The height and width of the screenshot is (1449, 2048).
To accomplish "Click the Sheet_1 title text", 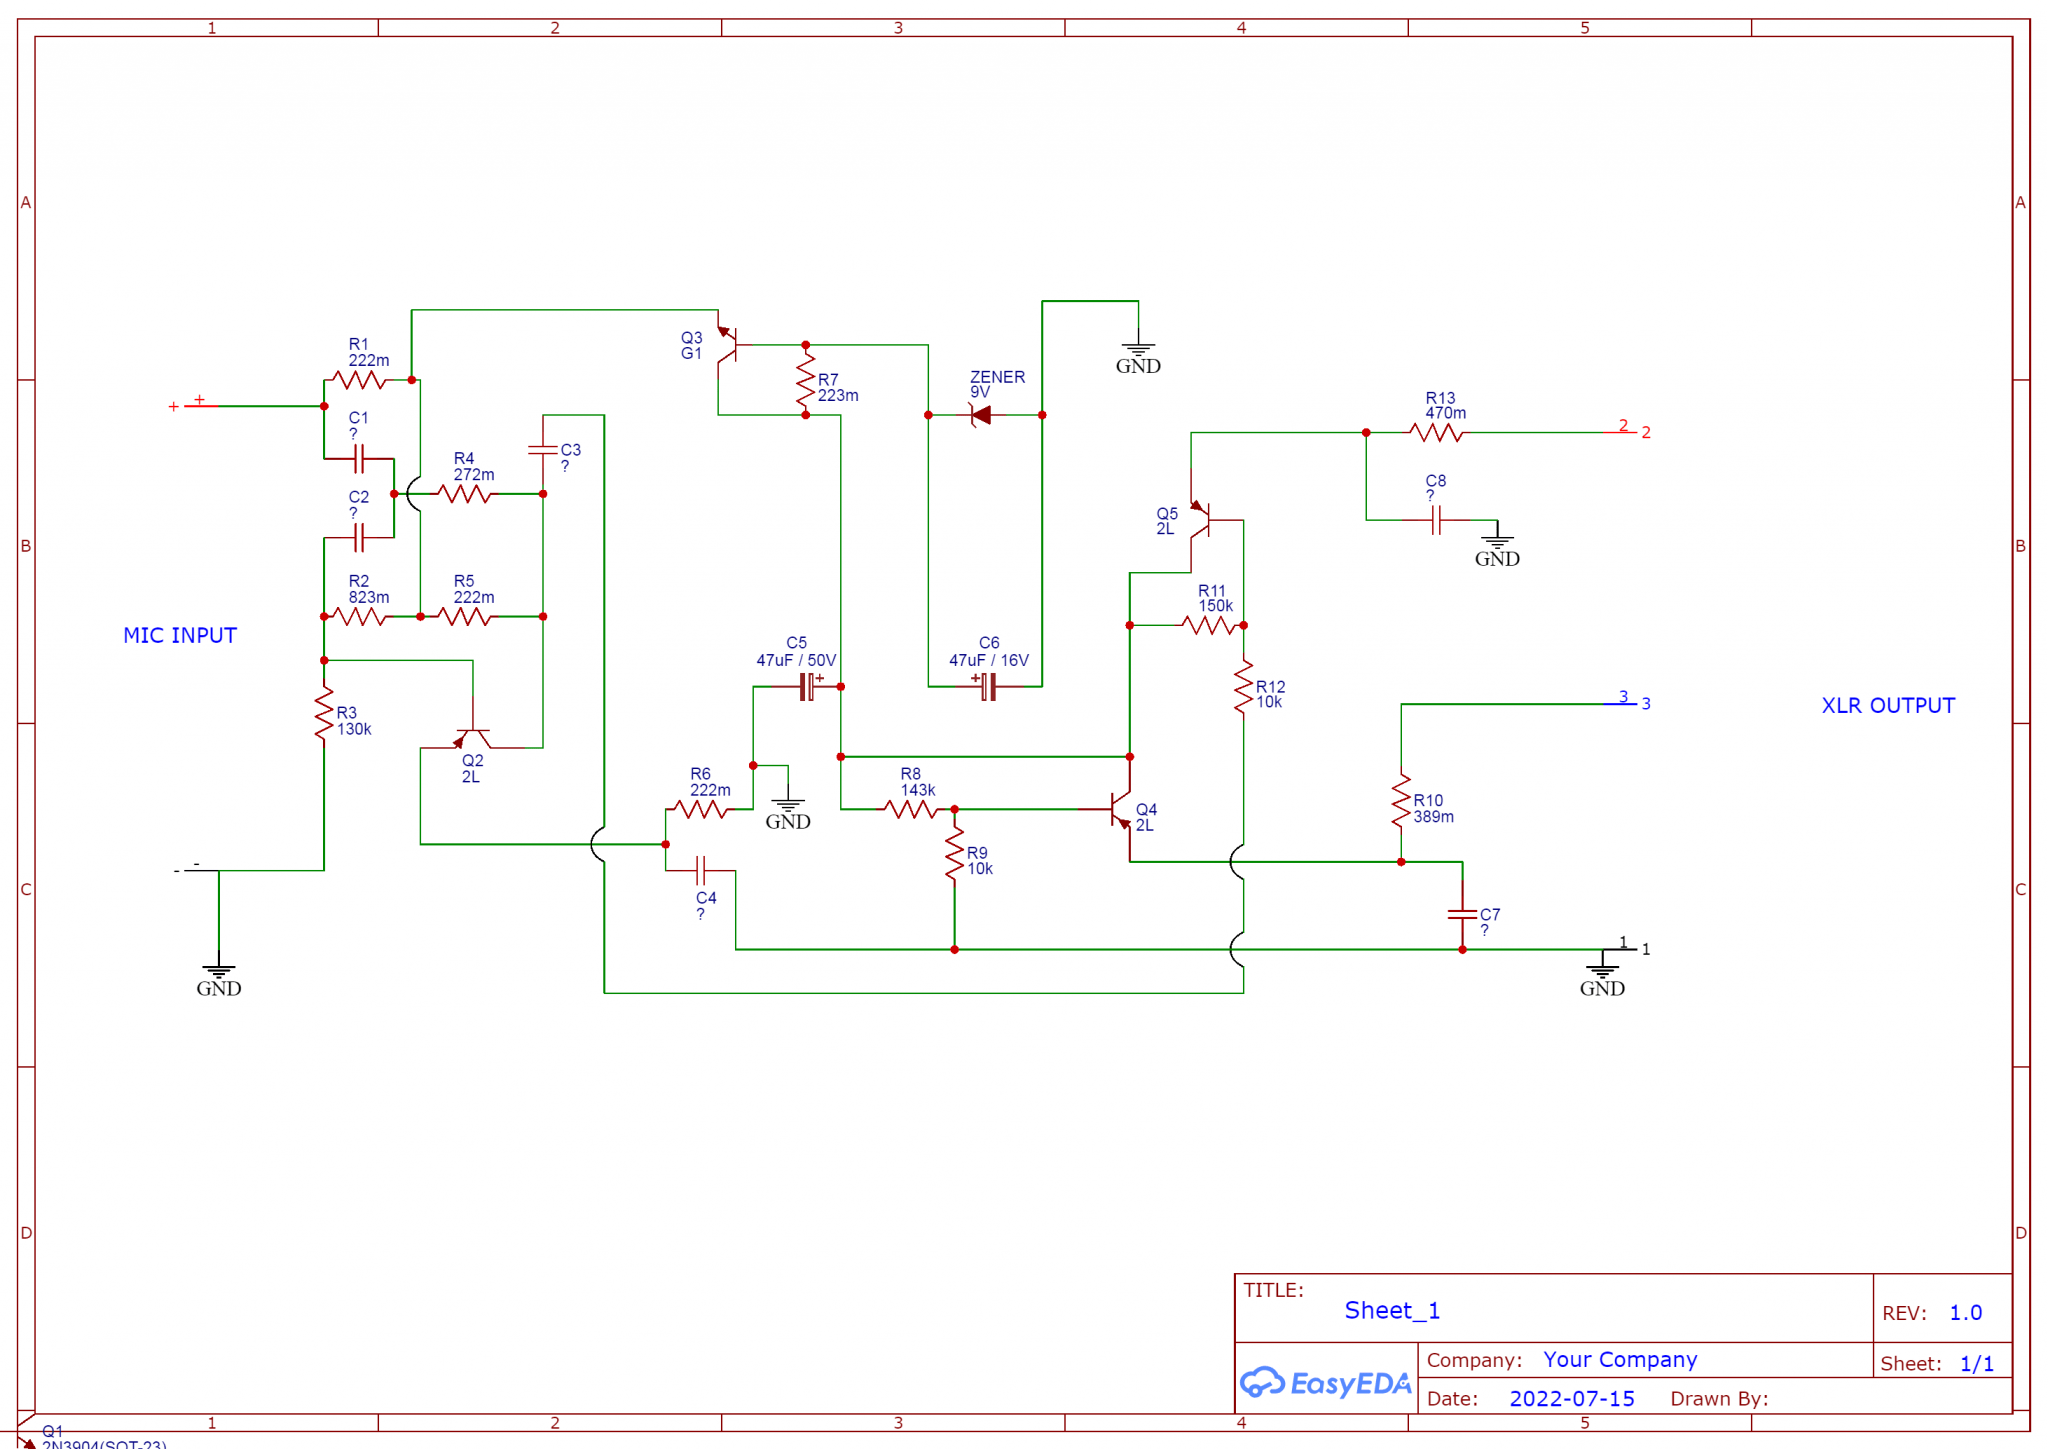I will 1392,1310.
